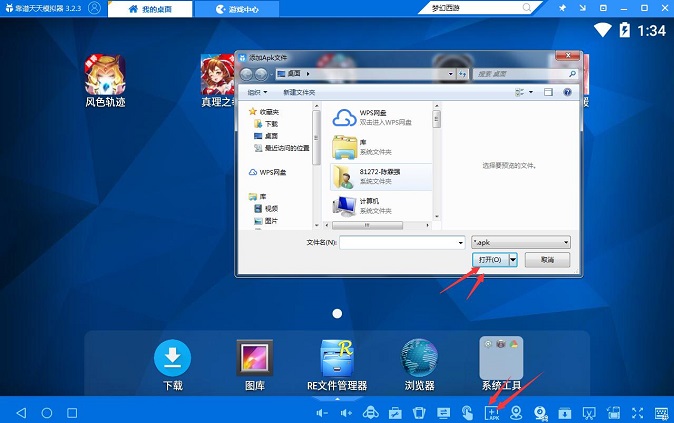This screenshot has height=423, width=674.
Task: Click the dialog forward navigation button
Action: pos(261,74)
